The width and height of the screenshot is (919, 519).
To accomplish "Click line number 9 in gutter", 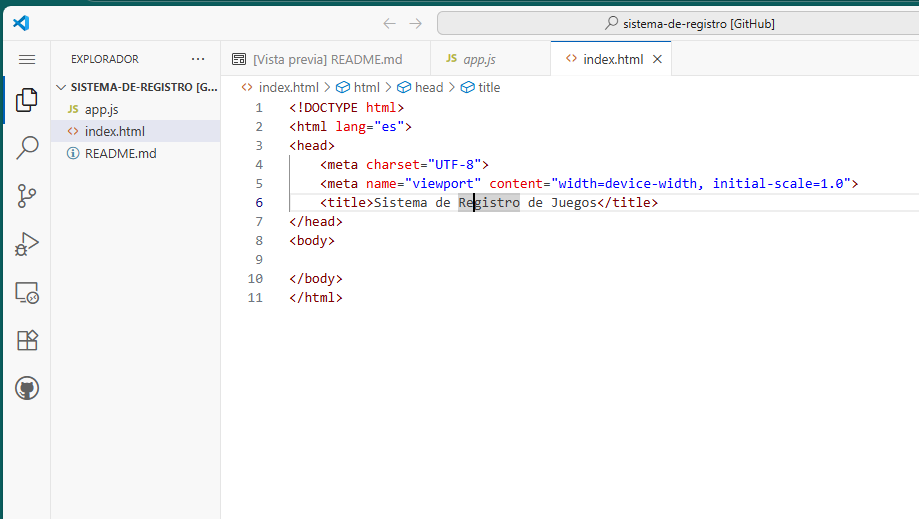I will (258, 260).
